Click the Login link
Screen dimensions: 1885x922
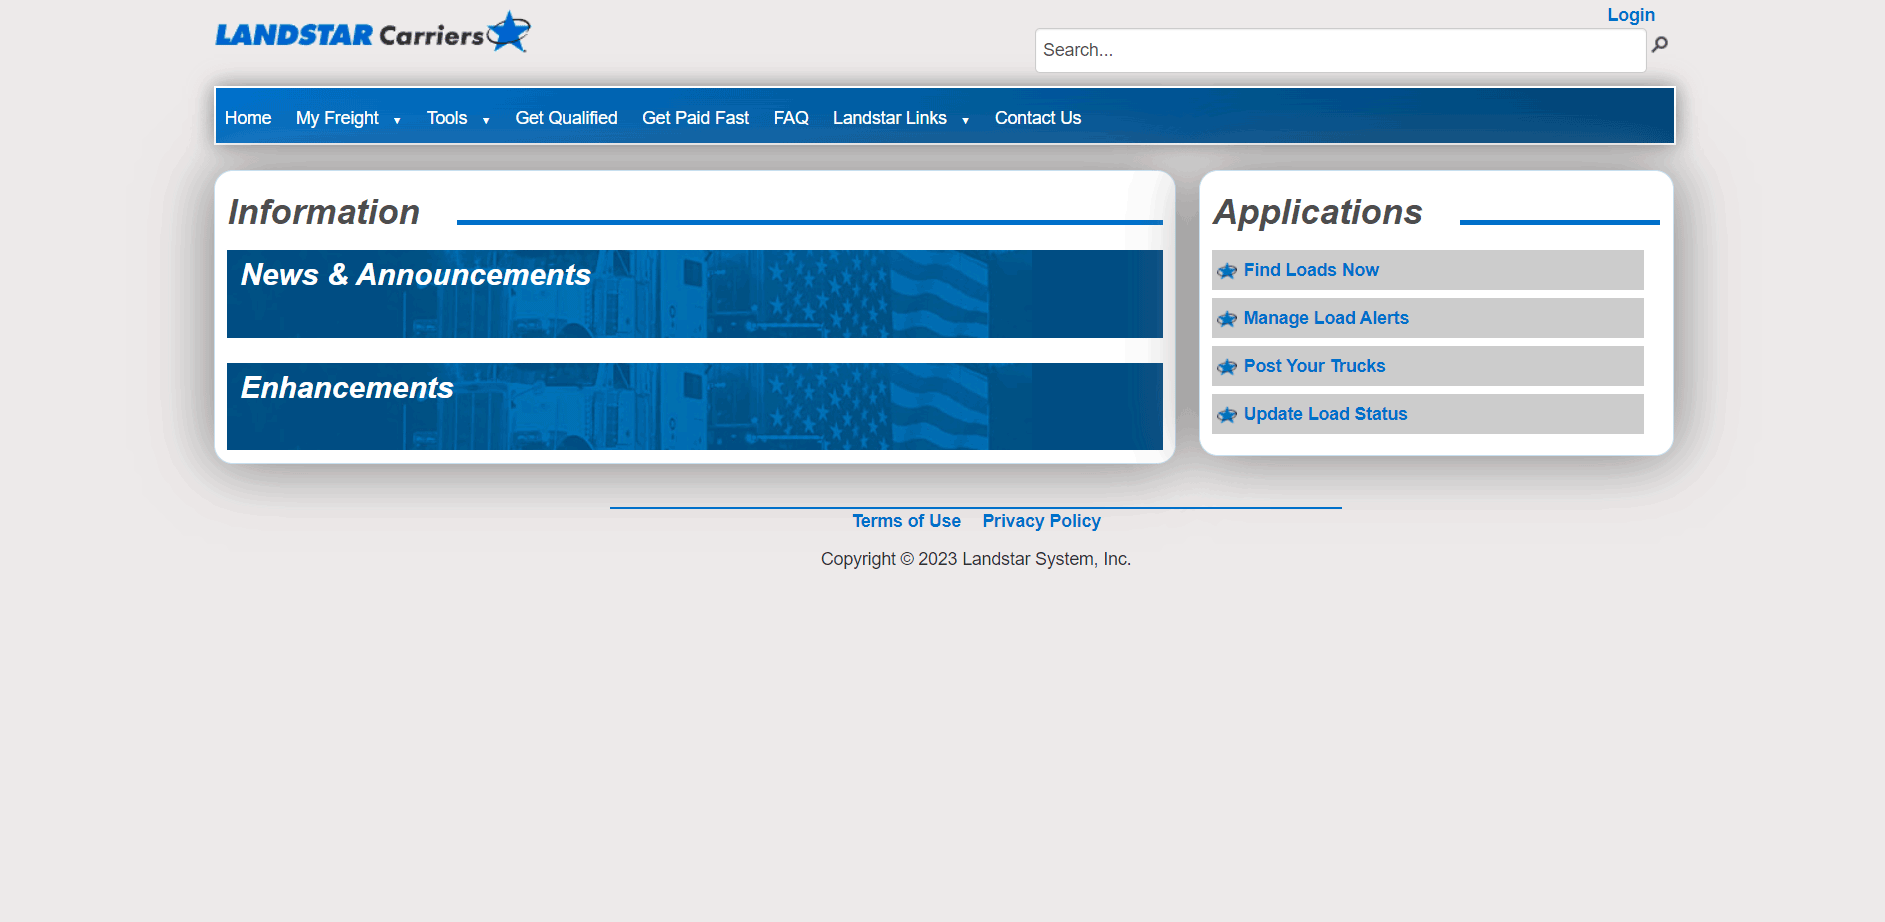coord(1631,15)
